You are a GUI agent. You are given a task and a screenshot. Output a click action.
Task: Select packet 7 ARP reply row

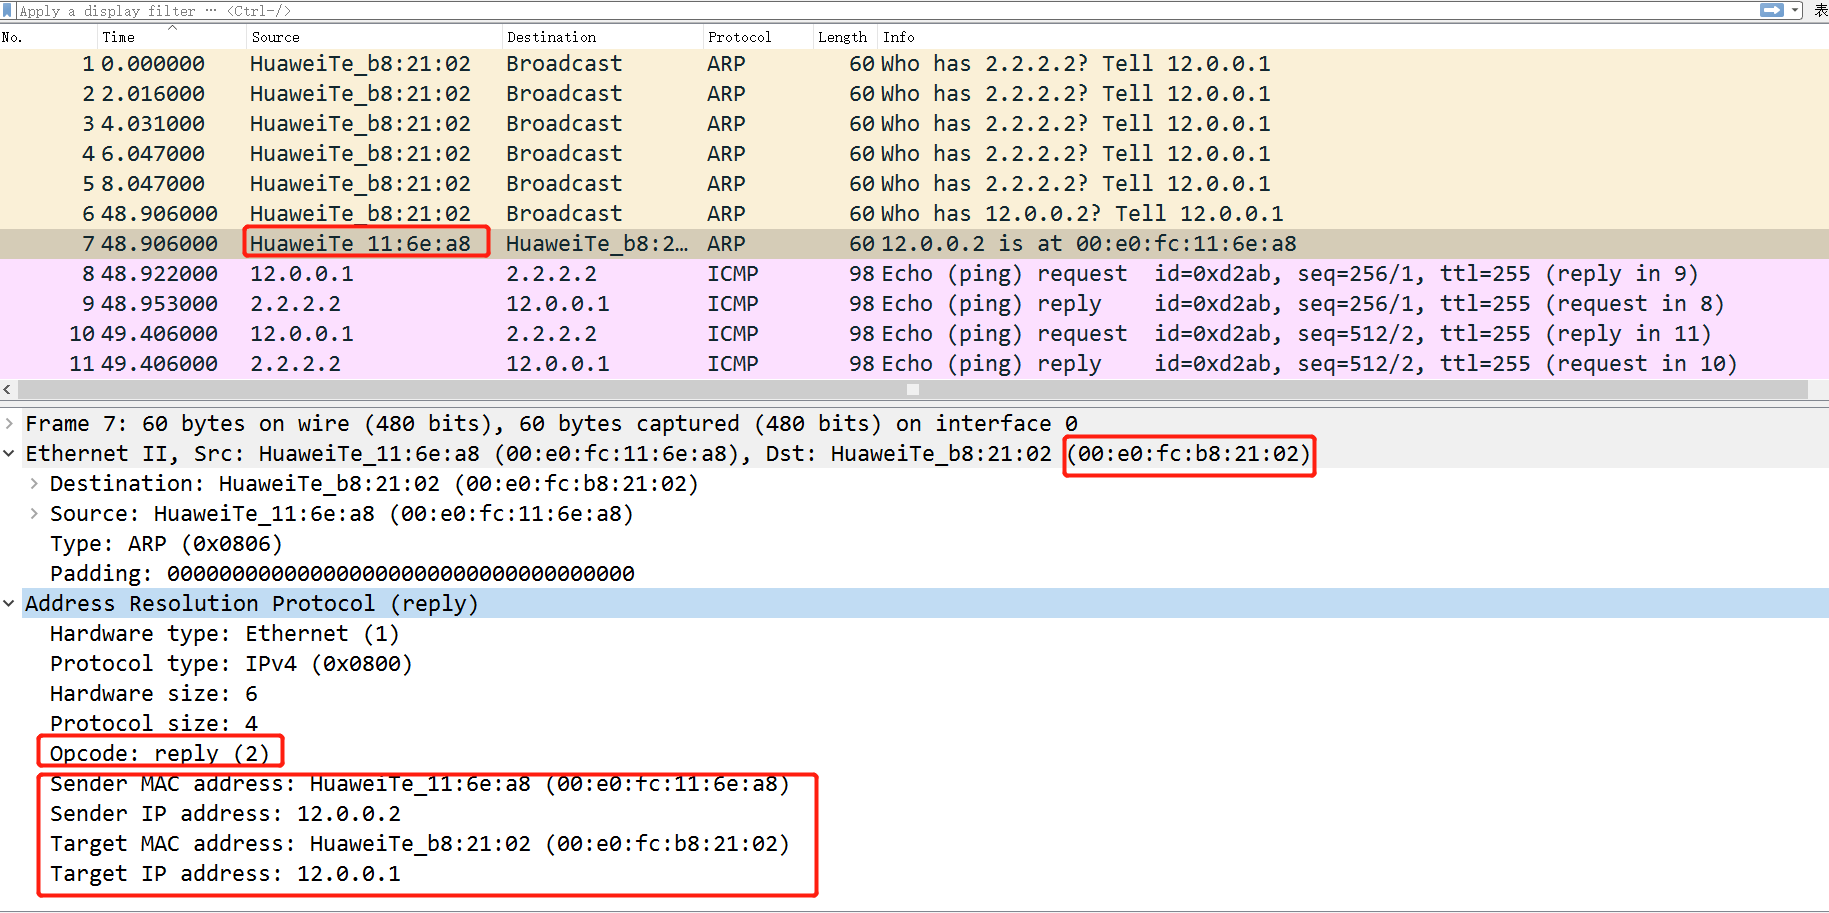914,244
